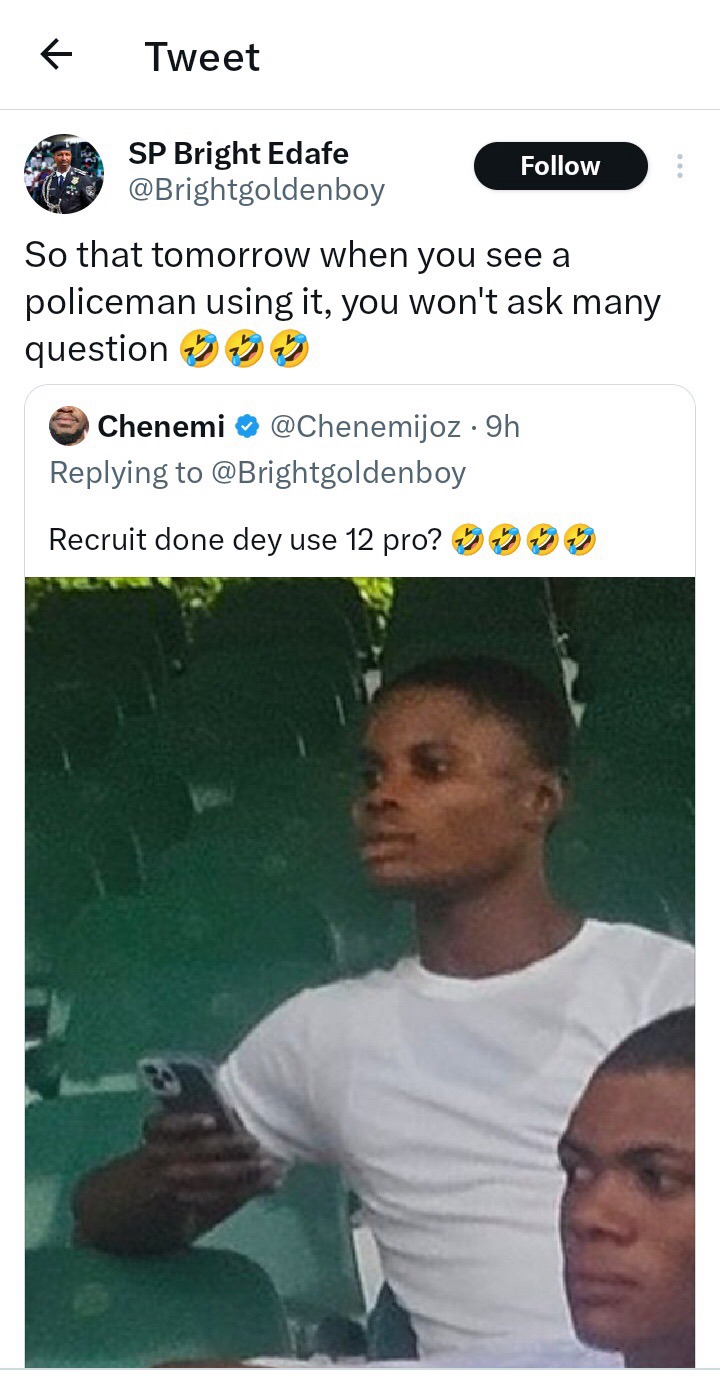Viewport: 720px width, 1380px height.
Task: Open the @Chenemijoz handle
Action: 366,427
